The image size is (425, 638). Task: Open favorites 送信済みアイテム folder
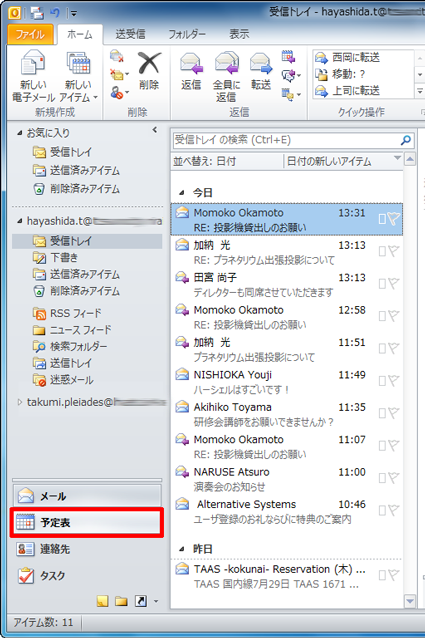tap(76, 170)
